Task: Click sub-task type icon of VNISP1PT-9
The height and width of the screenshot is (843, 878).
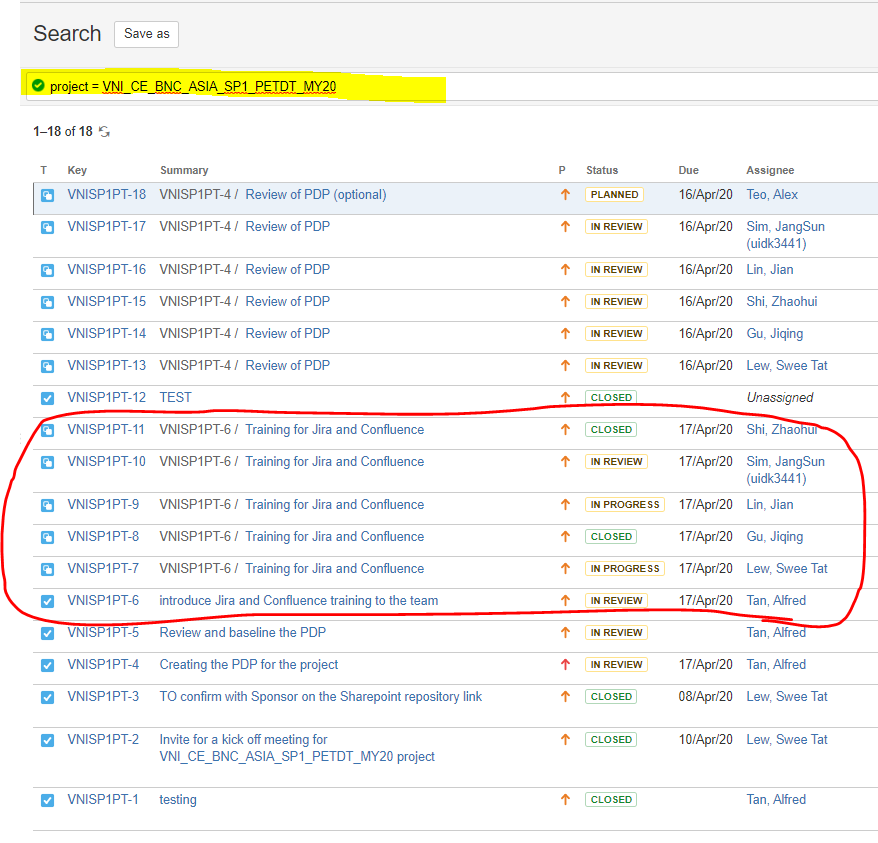Action: (48, 505)
